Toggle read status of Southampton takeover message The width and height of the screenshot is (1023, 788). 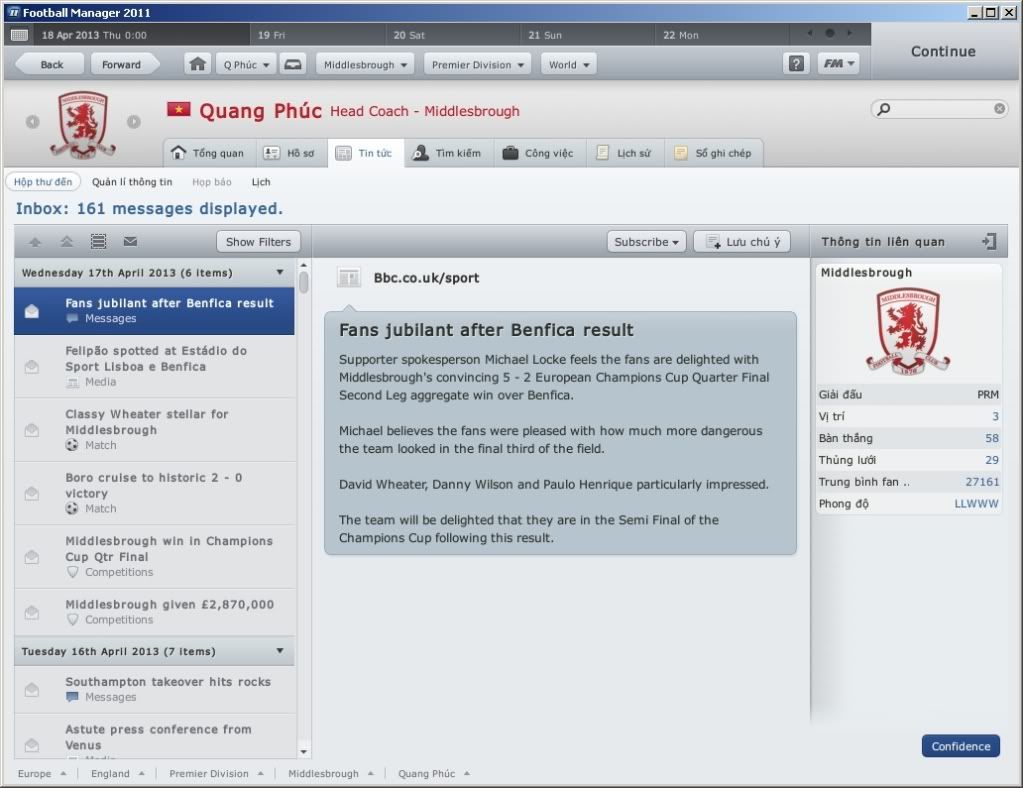31,690
